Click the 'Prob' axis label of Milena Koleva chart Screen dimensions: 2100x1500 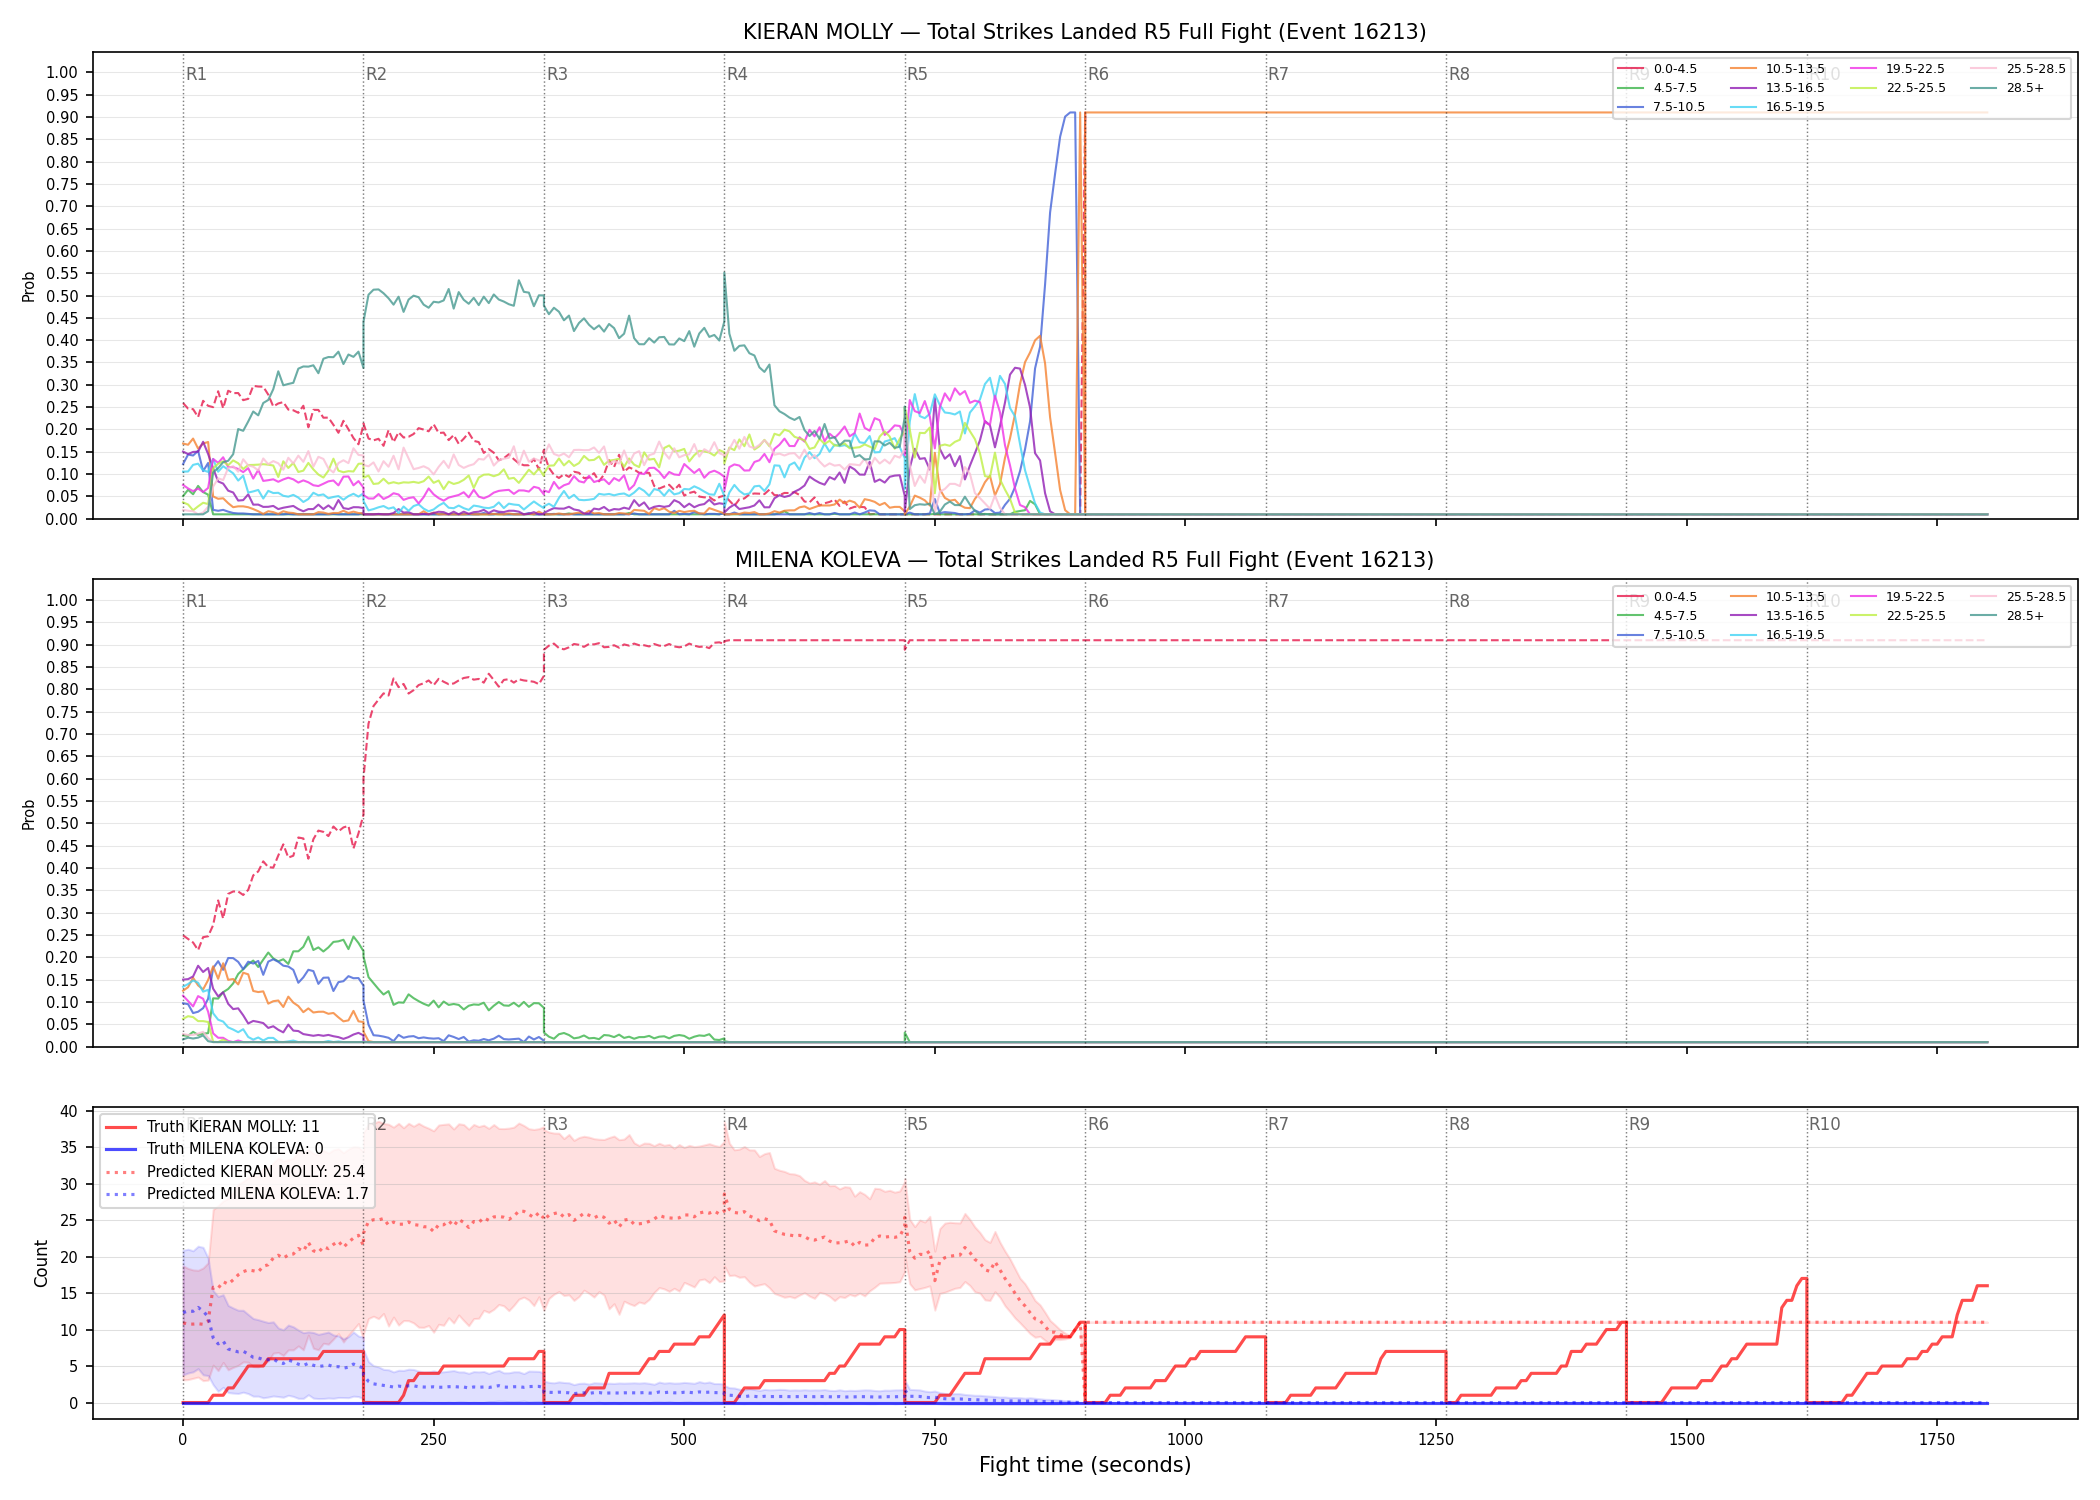pyautogui.click(x=29, y=814)
